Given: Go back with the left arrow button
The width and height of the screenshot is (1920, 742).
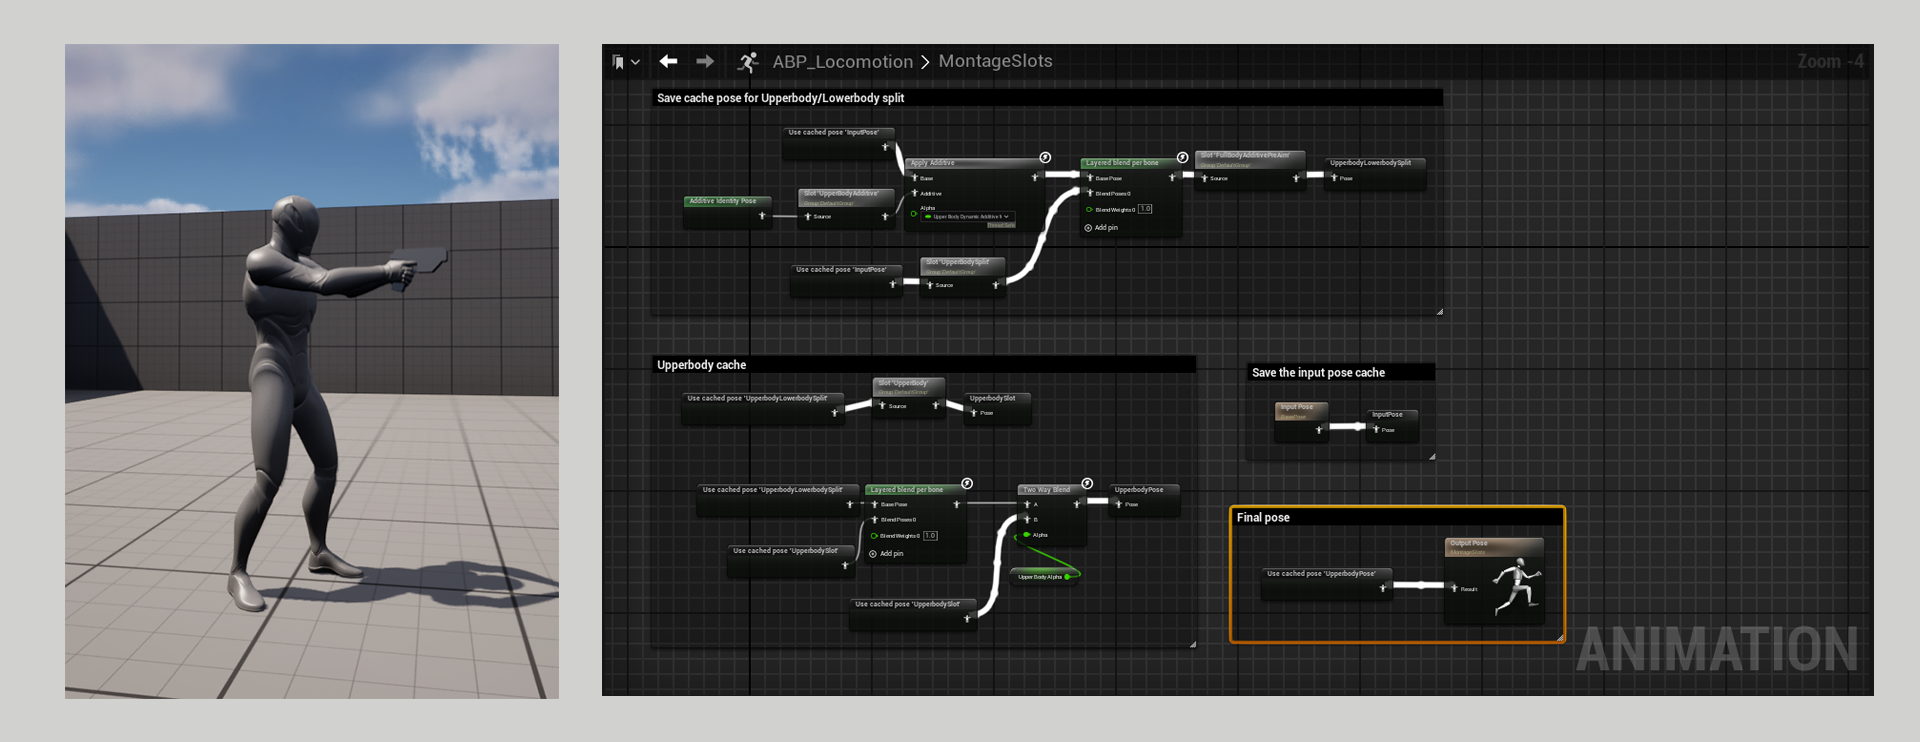Looking at the screenshot, I should coord(668,61).
